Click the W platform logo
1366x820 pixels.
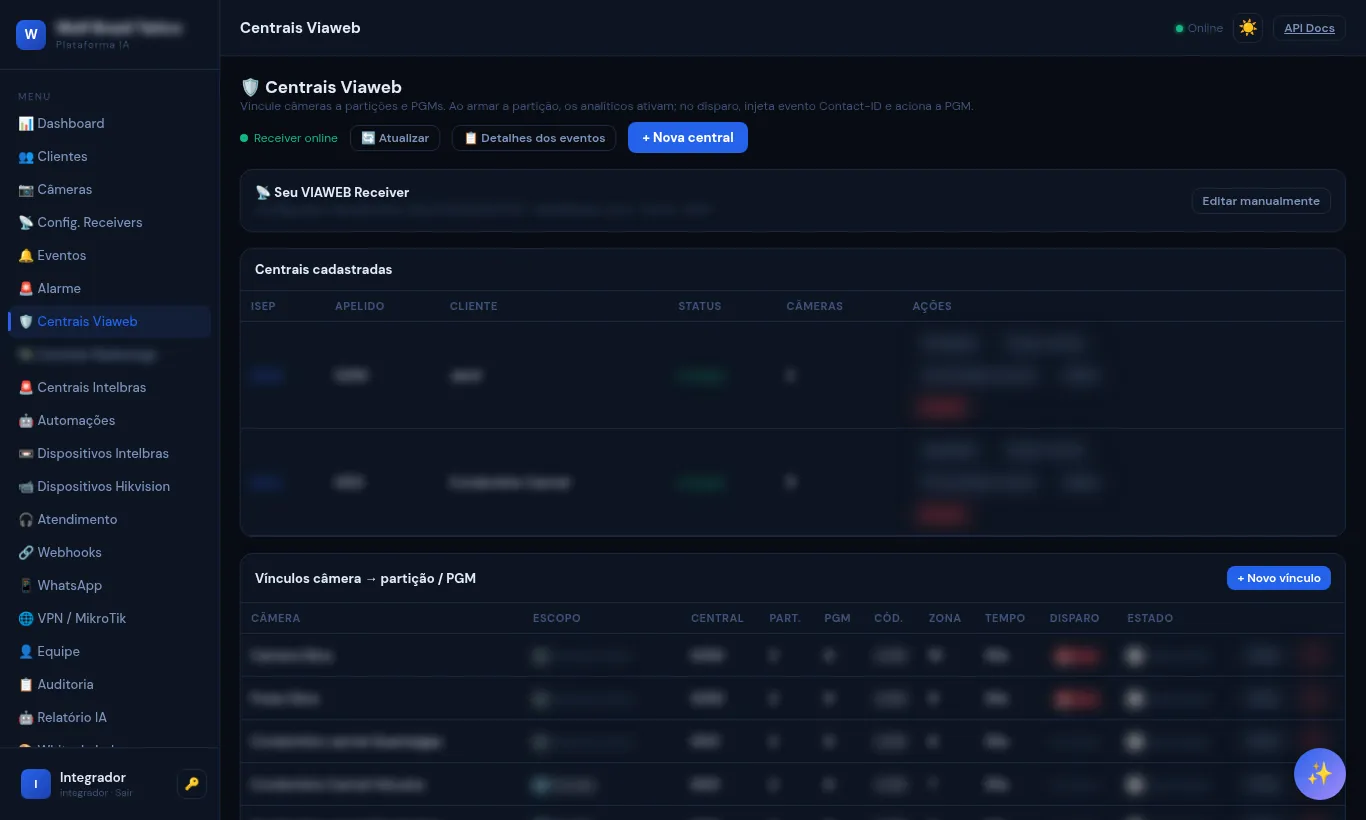coord(31,34)
